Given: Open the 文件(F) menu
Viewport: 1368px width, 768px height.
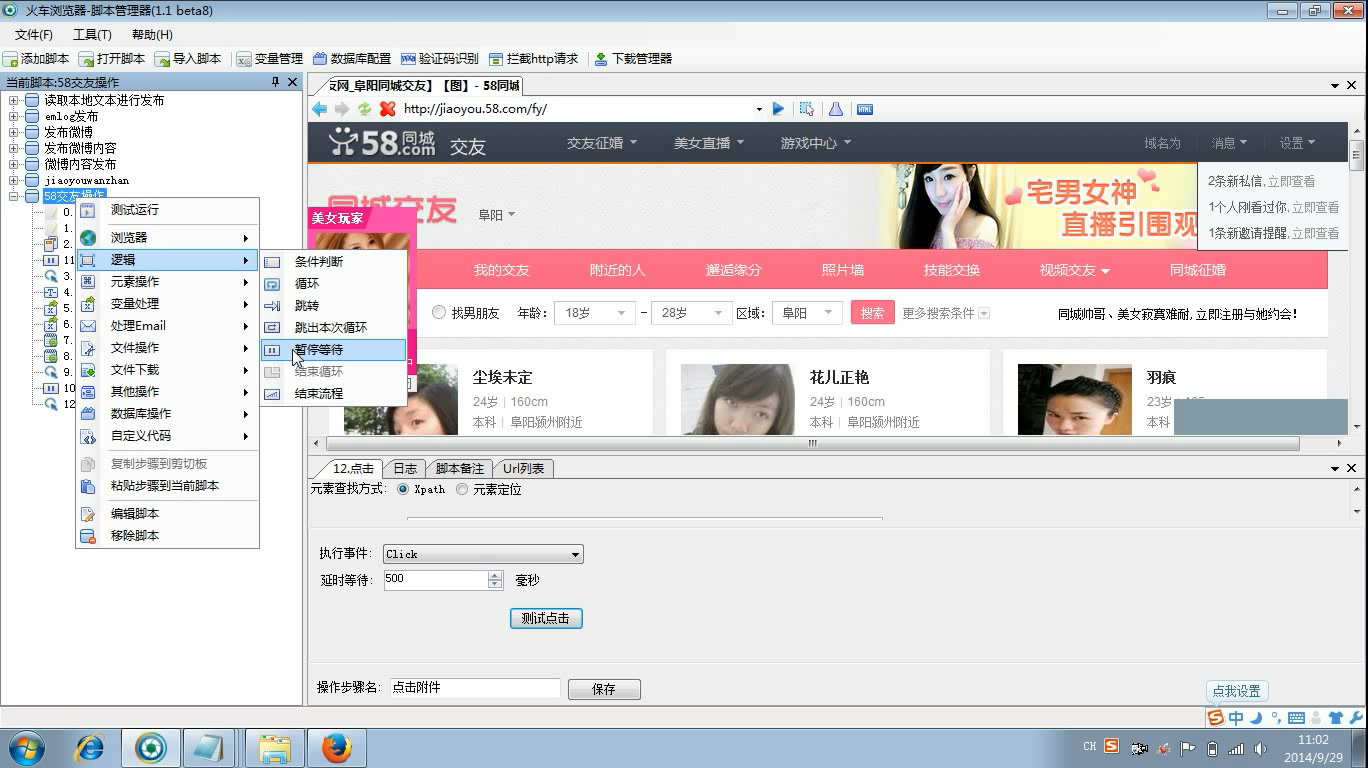Looking at the screenshot, I should pyautogui.click(x=34, y=35).
